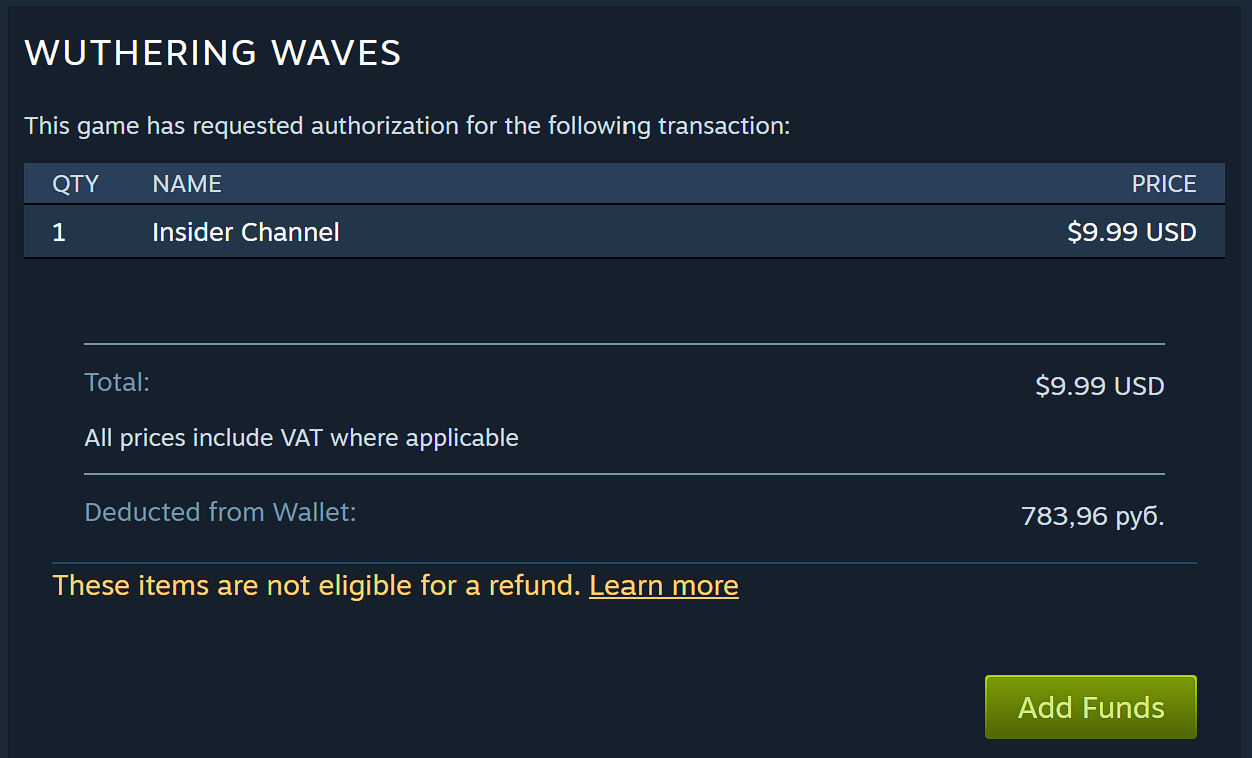The image size is (1252, 758).
Task: Click the not eligible for refund warning
Action: tap(316, 585)
